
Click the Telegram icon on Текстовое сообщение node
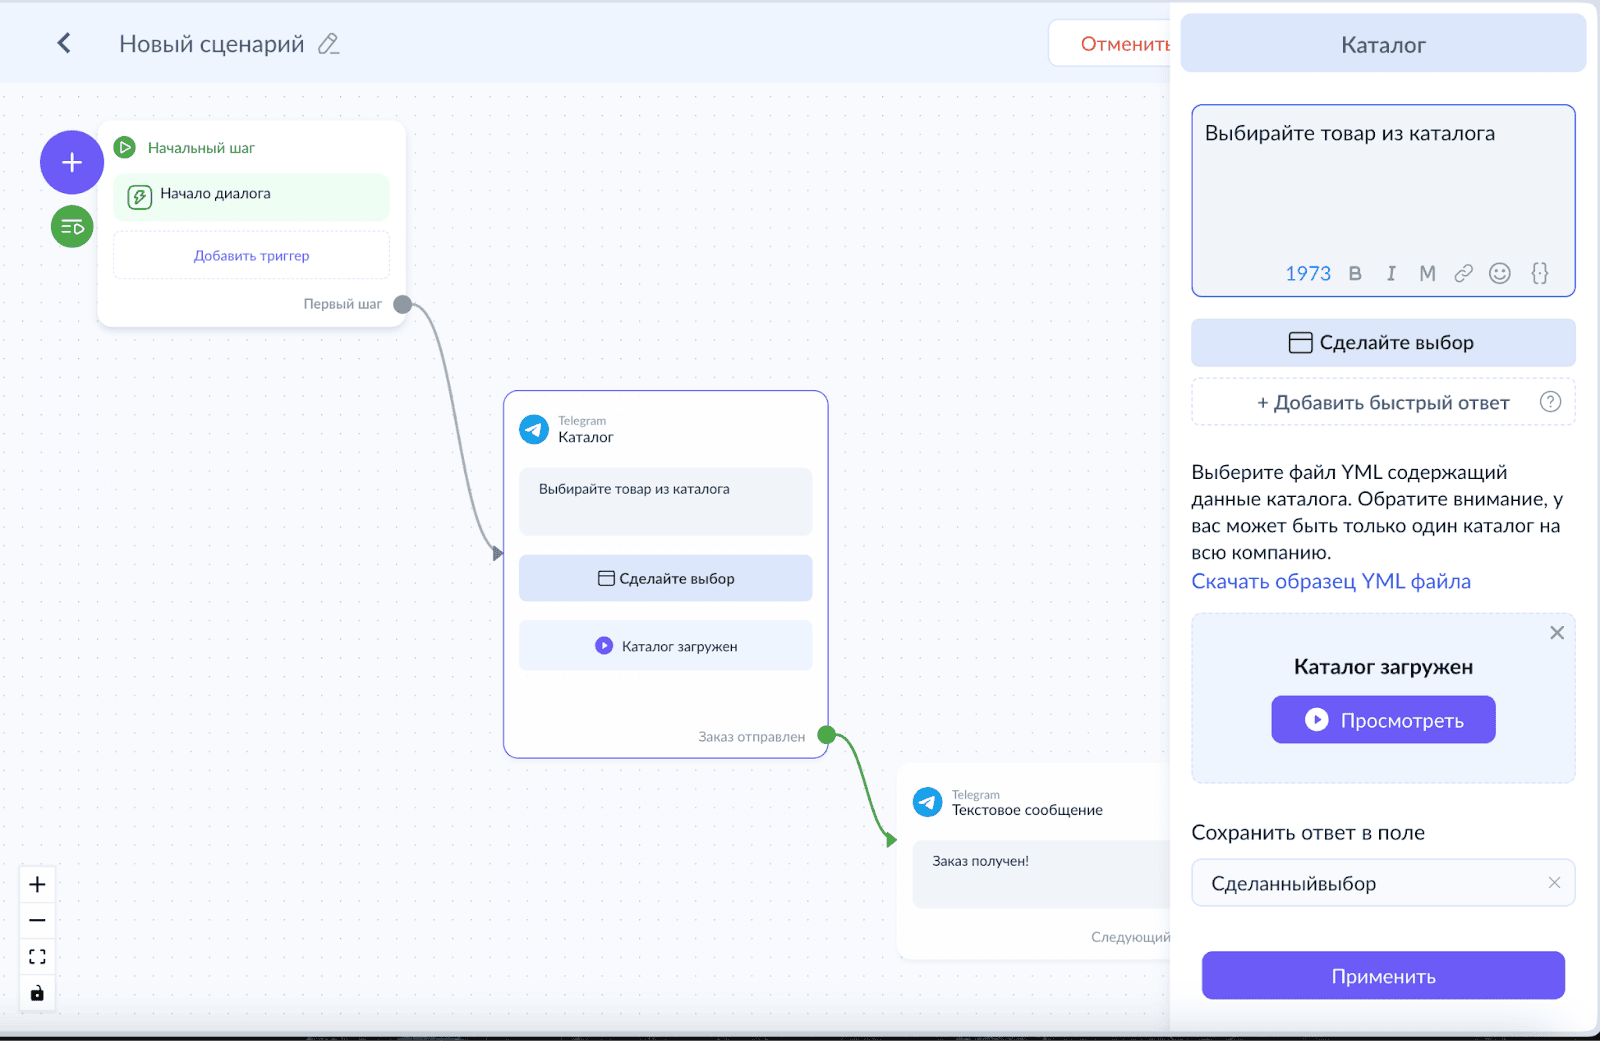click(928, 802)
